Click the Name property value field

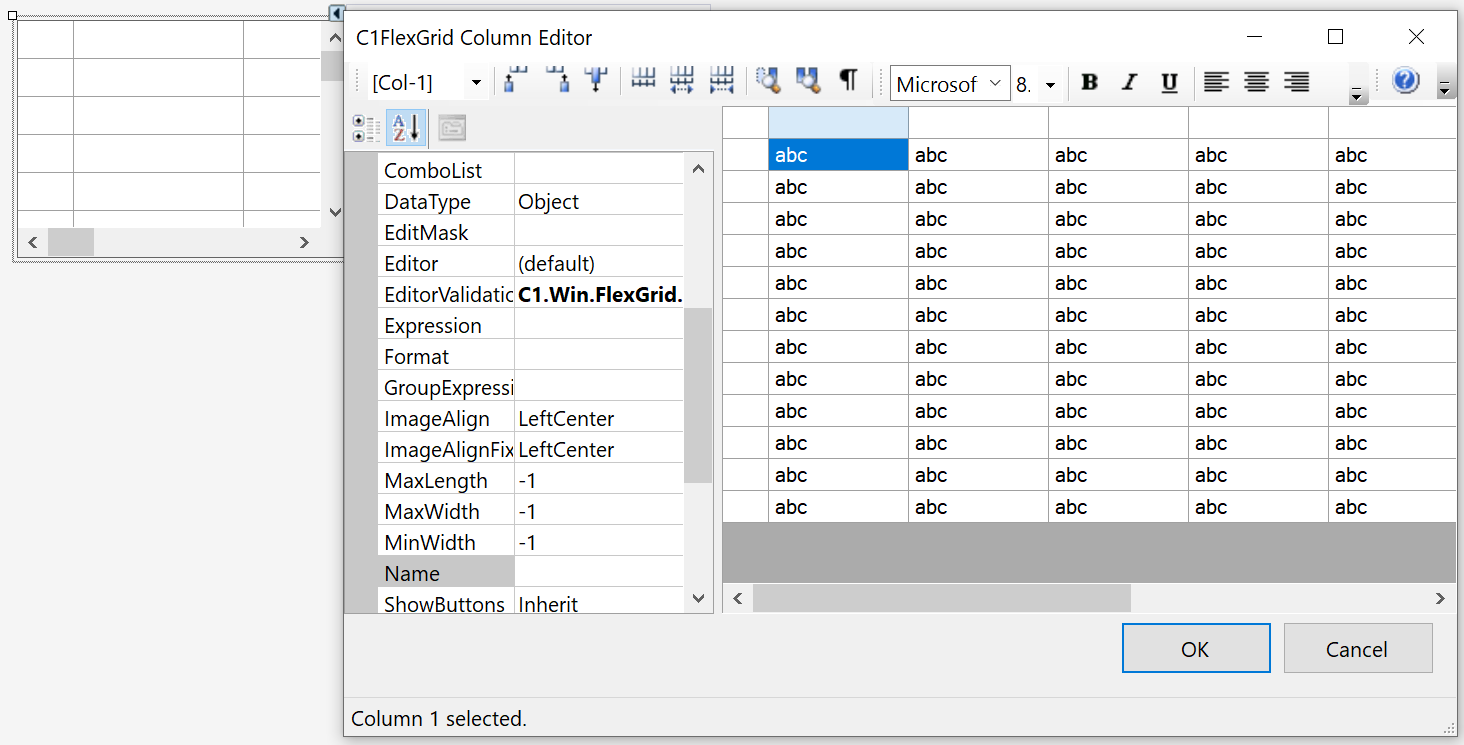coord(599,573)
